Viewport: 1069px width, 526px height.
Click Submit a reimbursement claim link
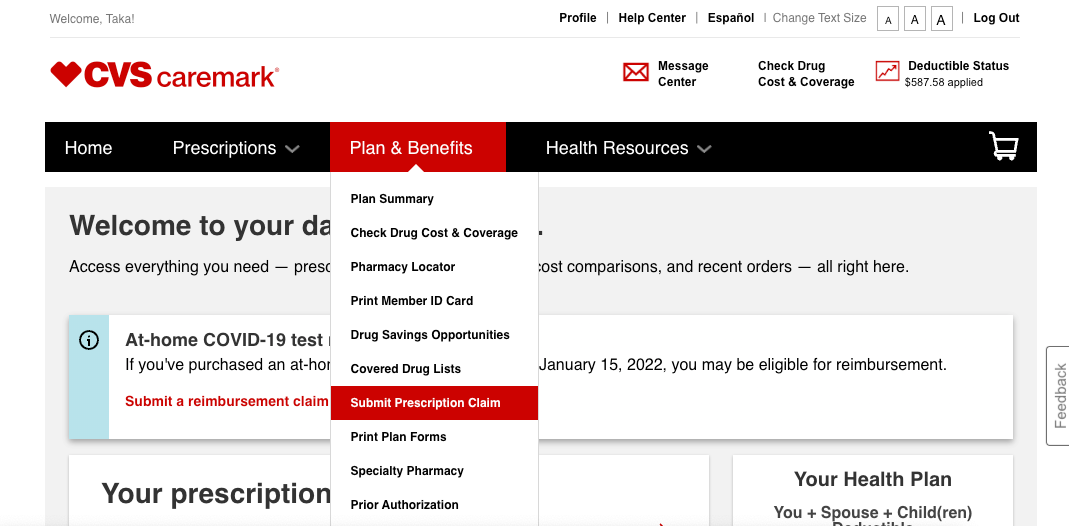point(227,401)
